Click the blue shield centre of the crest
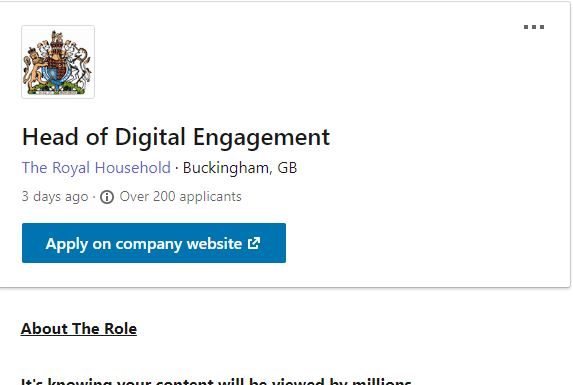Image resolution: width=573 pixels, height=385 pixels. pos(56,72)
